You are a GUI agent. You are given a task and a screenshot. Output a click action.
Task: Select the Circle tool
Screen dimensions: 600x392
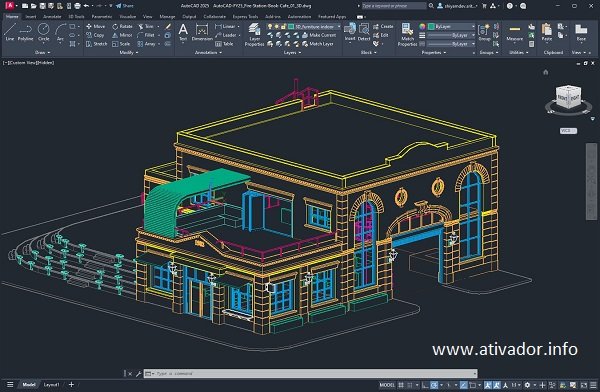pos(43,32)
